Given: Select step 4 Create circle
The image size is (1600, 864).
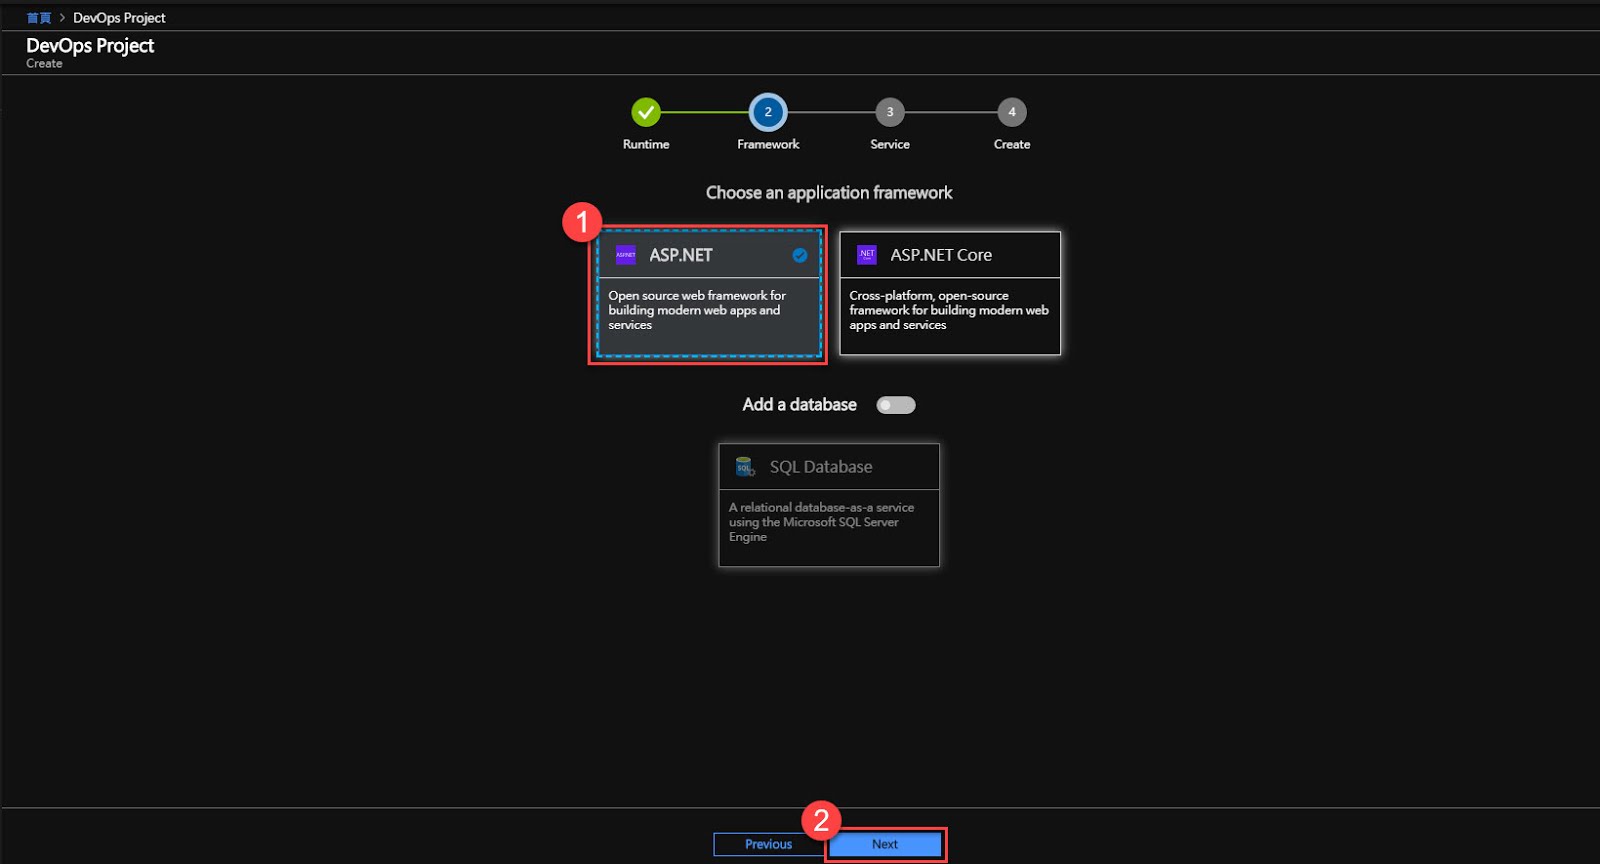Looking at the screenshot, I should [x=1012, y=112].
